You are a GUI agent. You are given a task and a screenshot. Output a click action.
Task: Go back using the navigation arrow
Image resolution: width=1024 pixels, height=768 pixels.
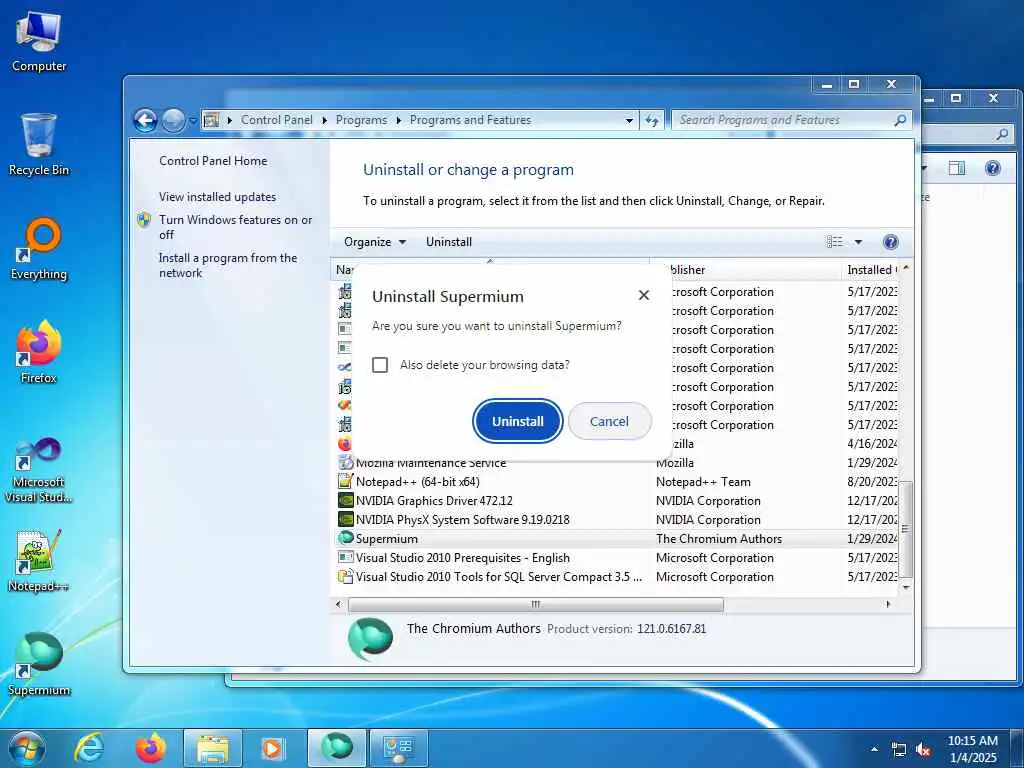click(145, 120)
